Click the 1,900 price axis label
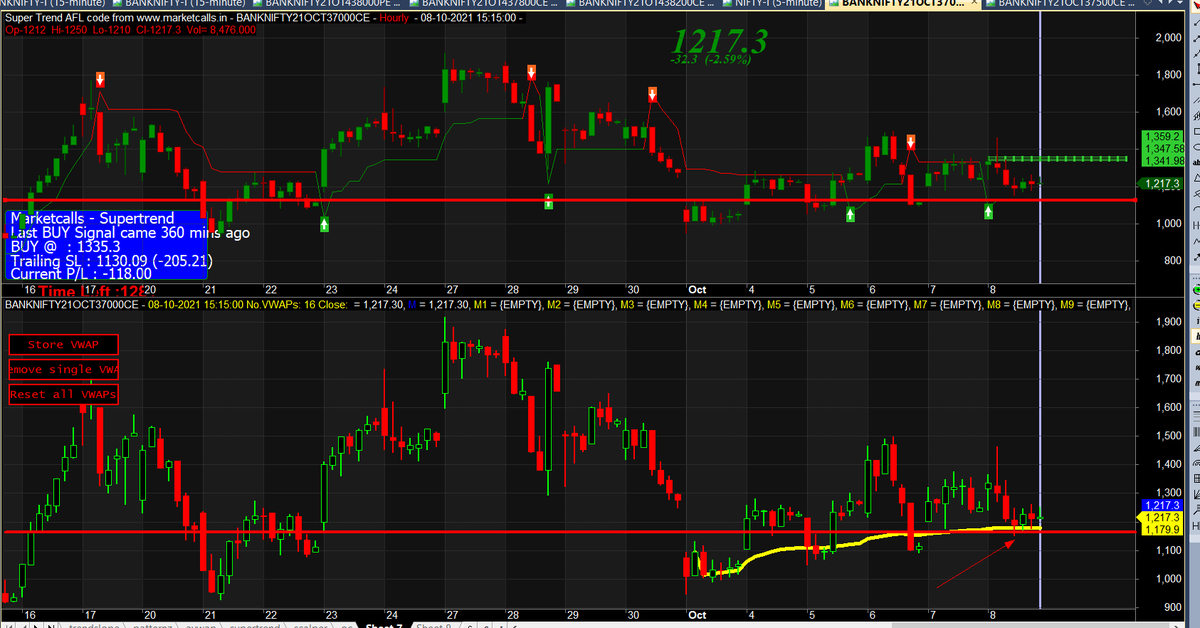 1169,322
